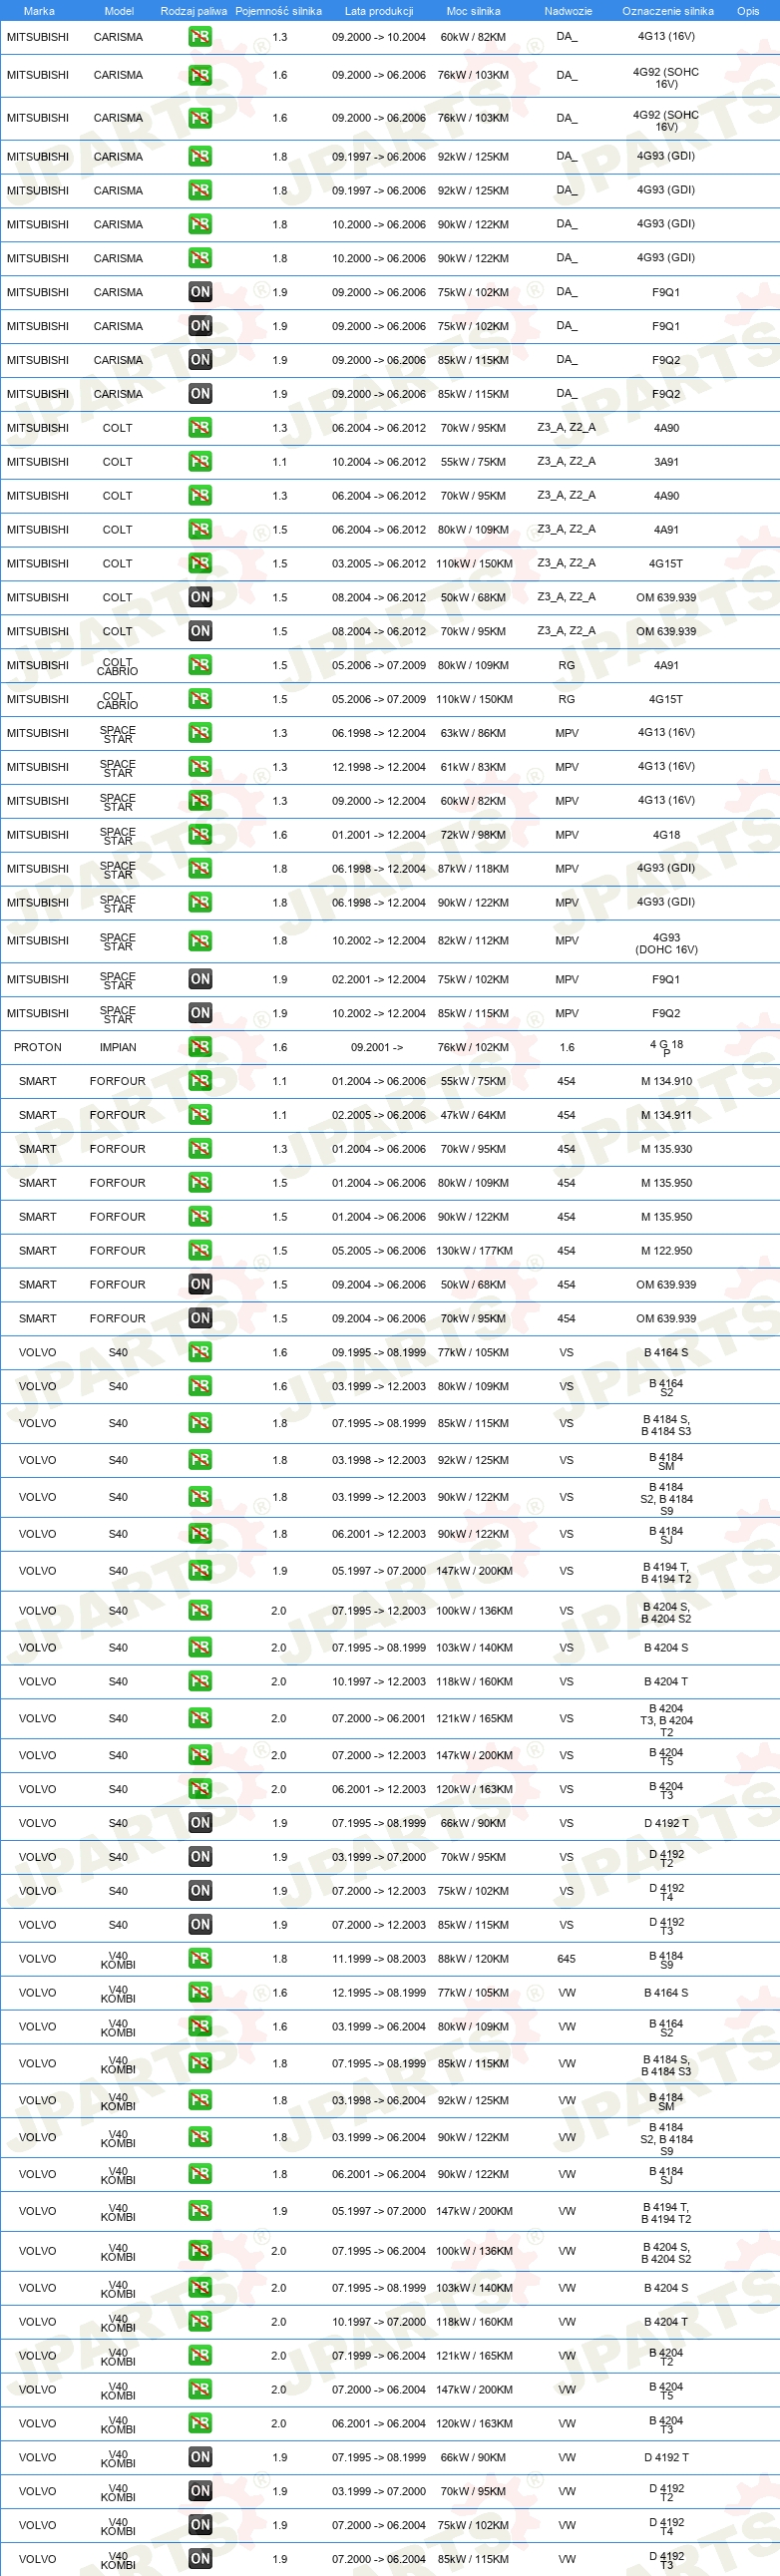Click the PB icon in Colt Cabrio 4A91 row
This screenshot has width=780, height=2576.
(x=200, y=665)
